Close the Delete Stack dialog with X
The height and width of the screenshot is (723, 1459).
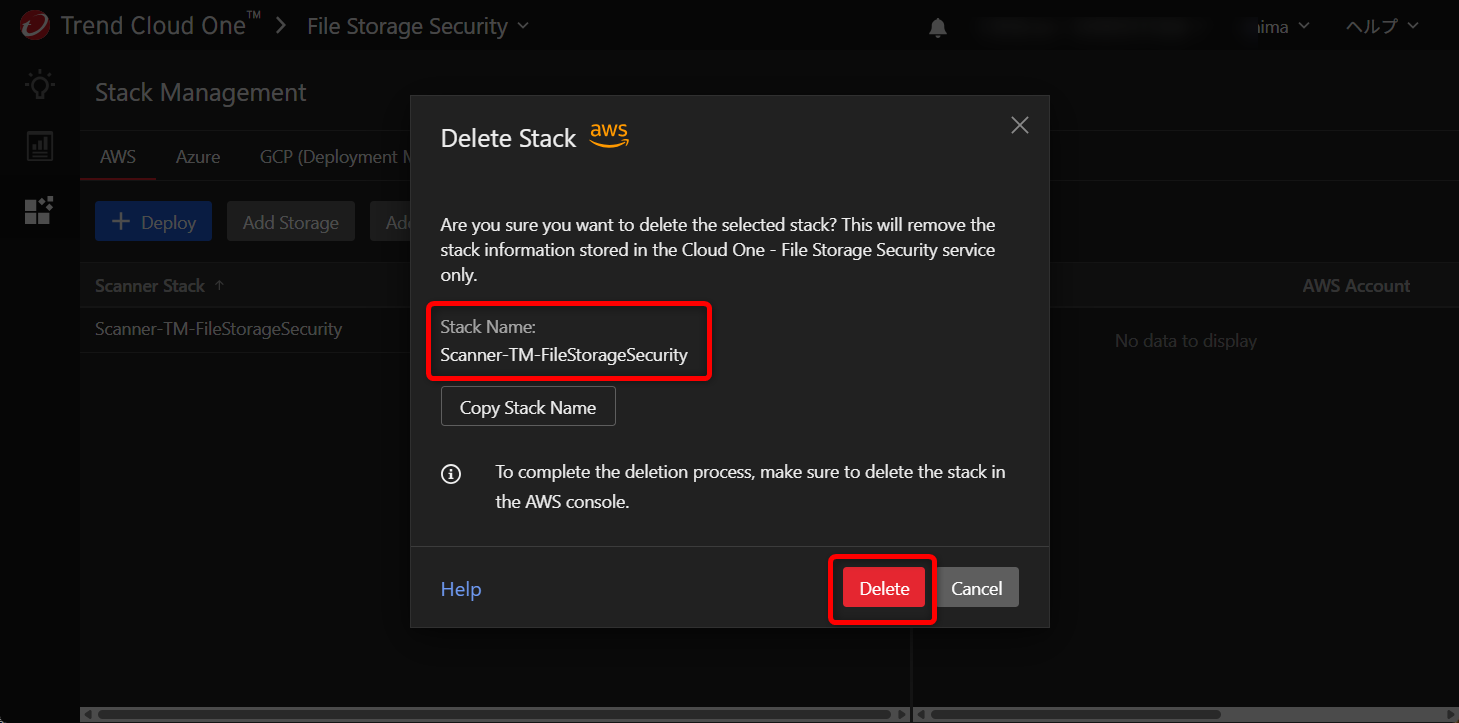pos(1019,125)
